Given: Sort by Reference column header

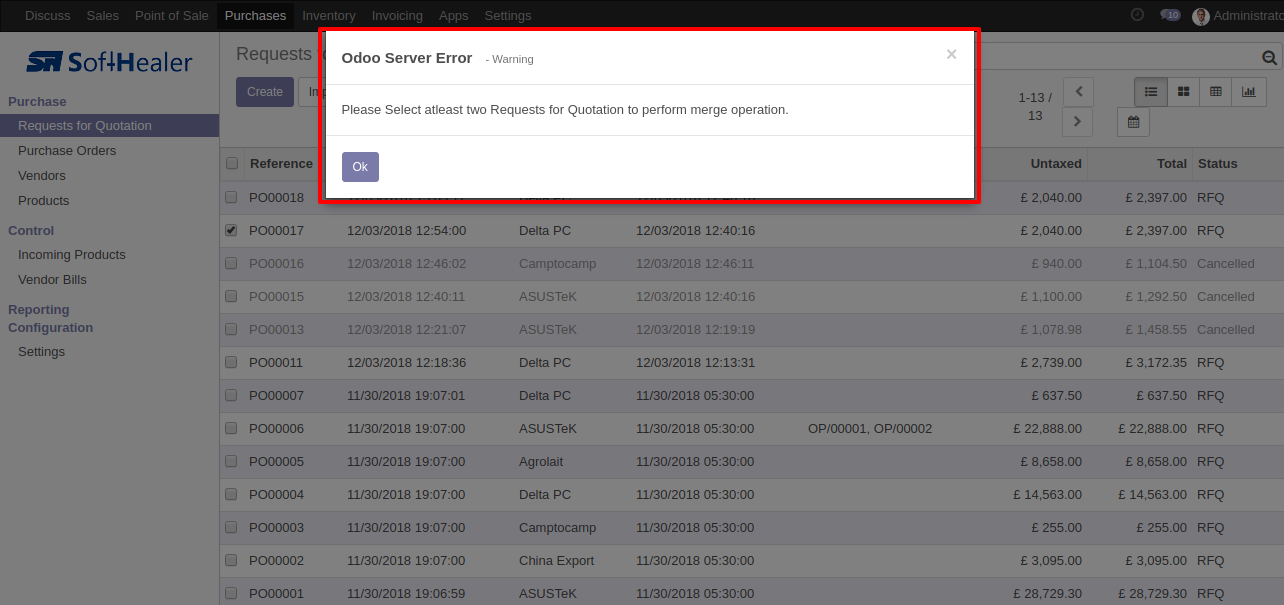Looking at the screenshot, I should coord(281,163).
